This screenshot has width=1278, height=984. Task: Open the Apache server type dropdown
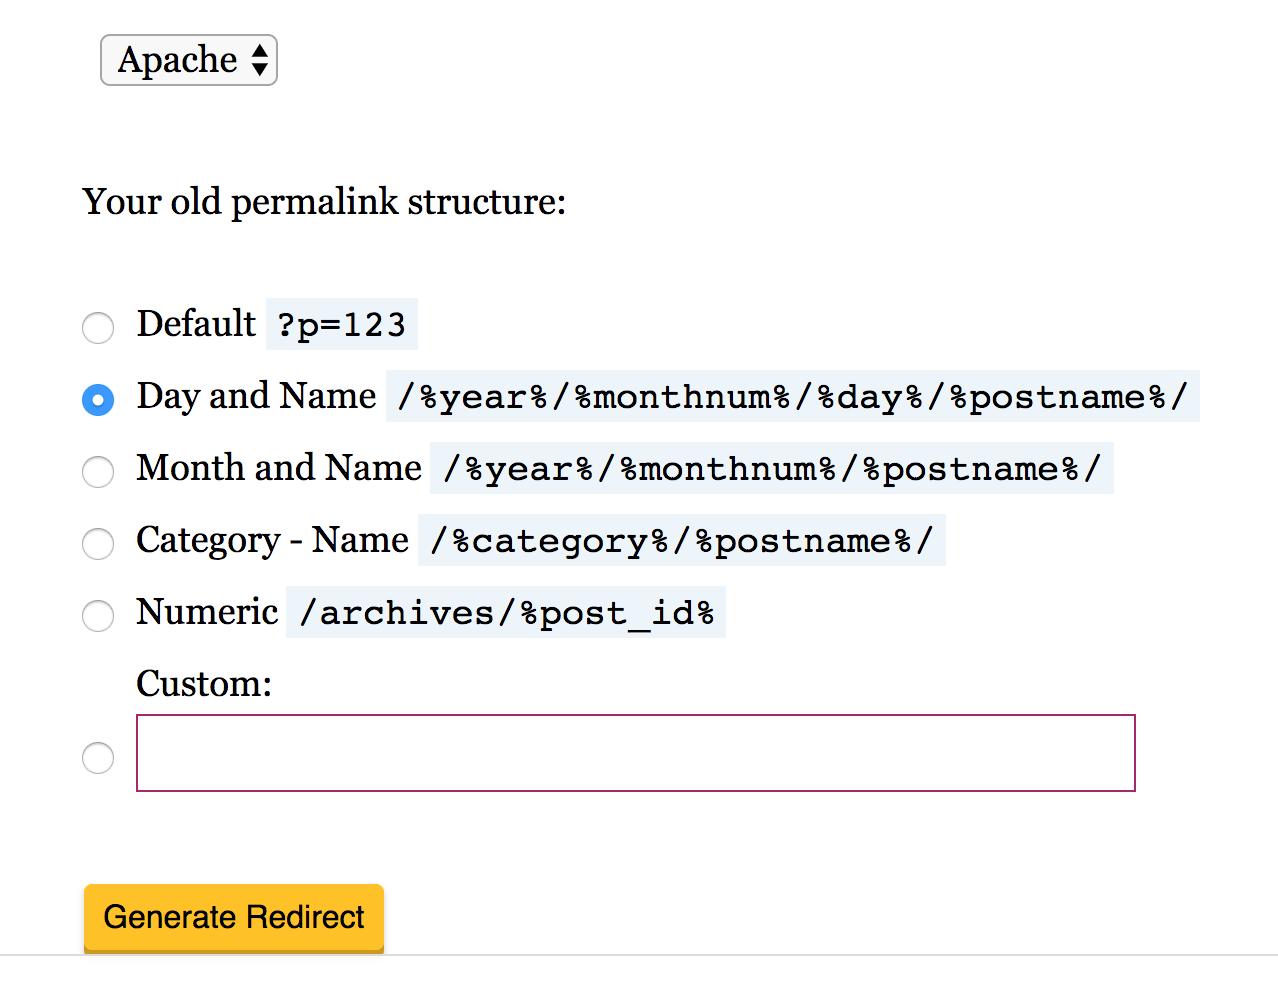189,61
